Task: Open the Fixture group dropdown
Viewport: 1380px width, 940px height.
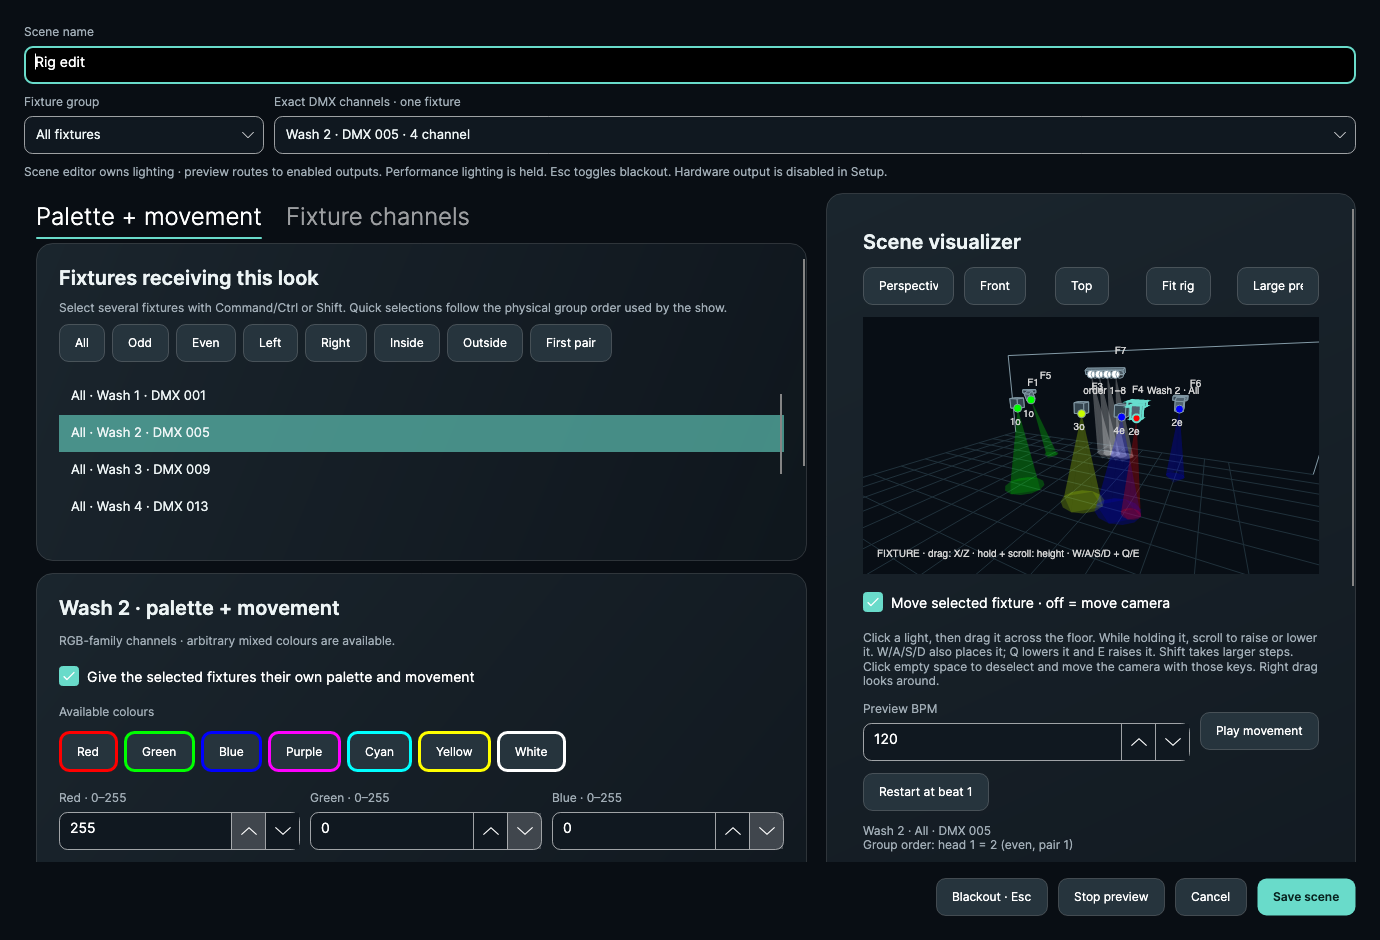Action: (x=144, y=135)
